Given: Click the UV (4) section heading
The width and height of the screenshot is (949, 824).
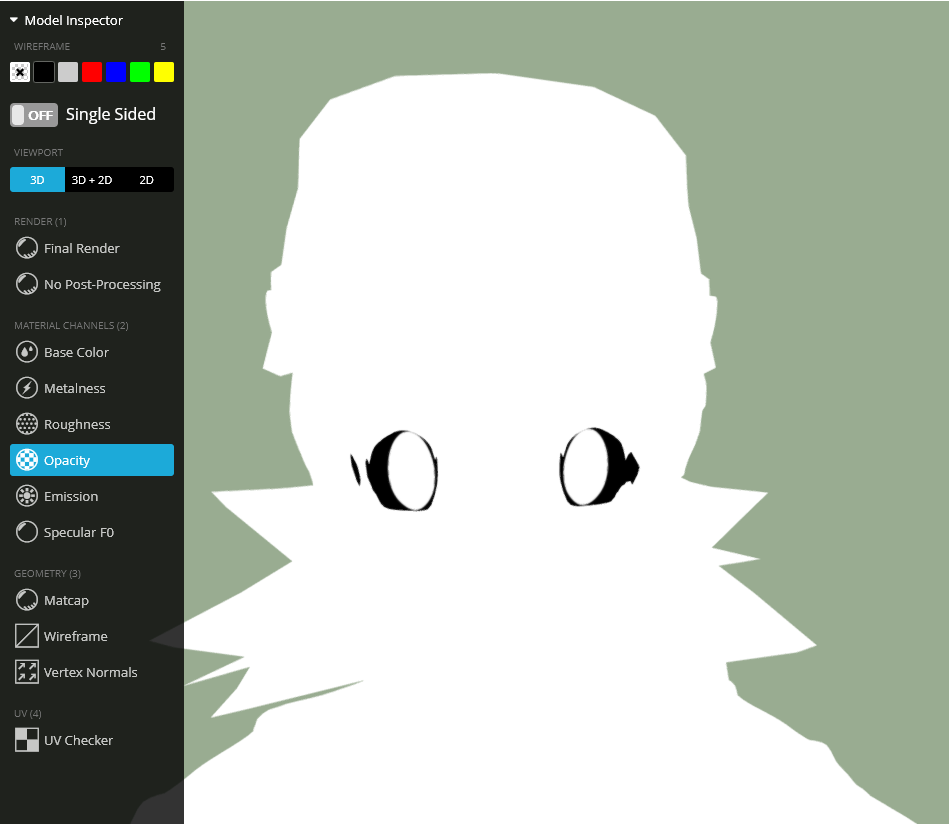Looking at the screenshot, I should (28, 714).
